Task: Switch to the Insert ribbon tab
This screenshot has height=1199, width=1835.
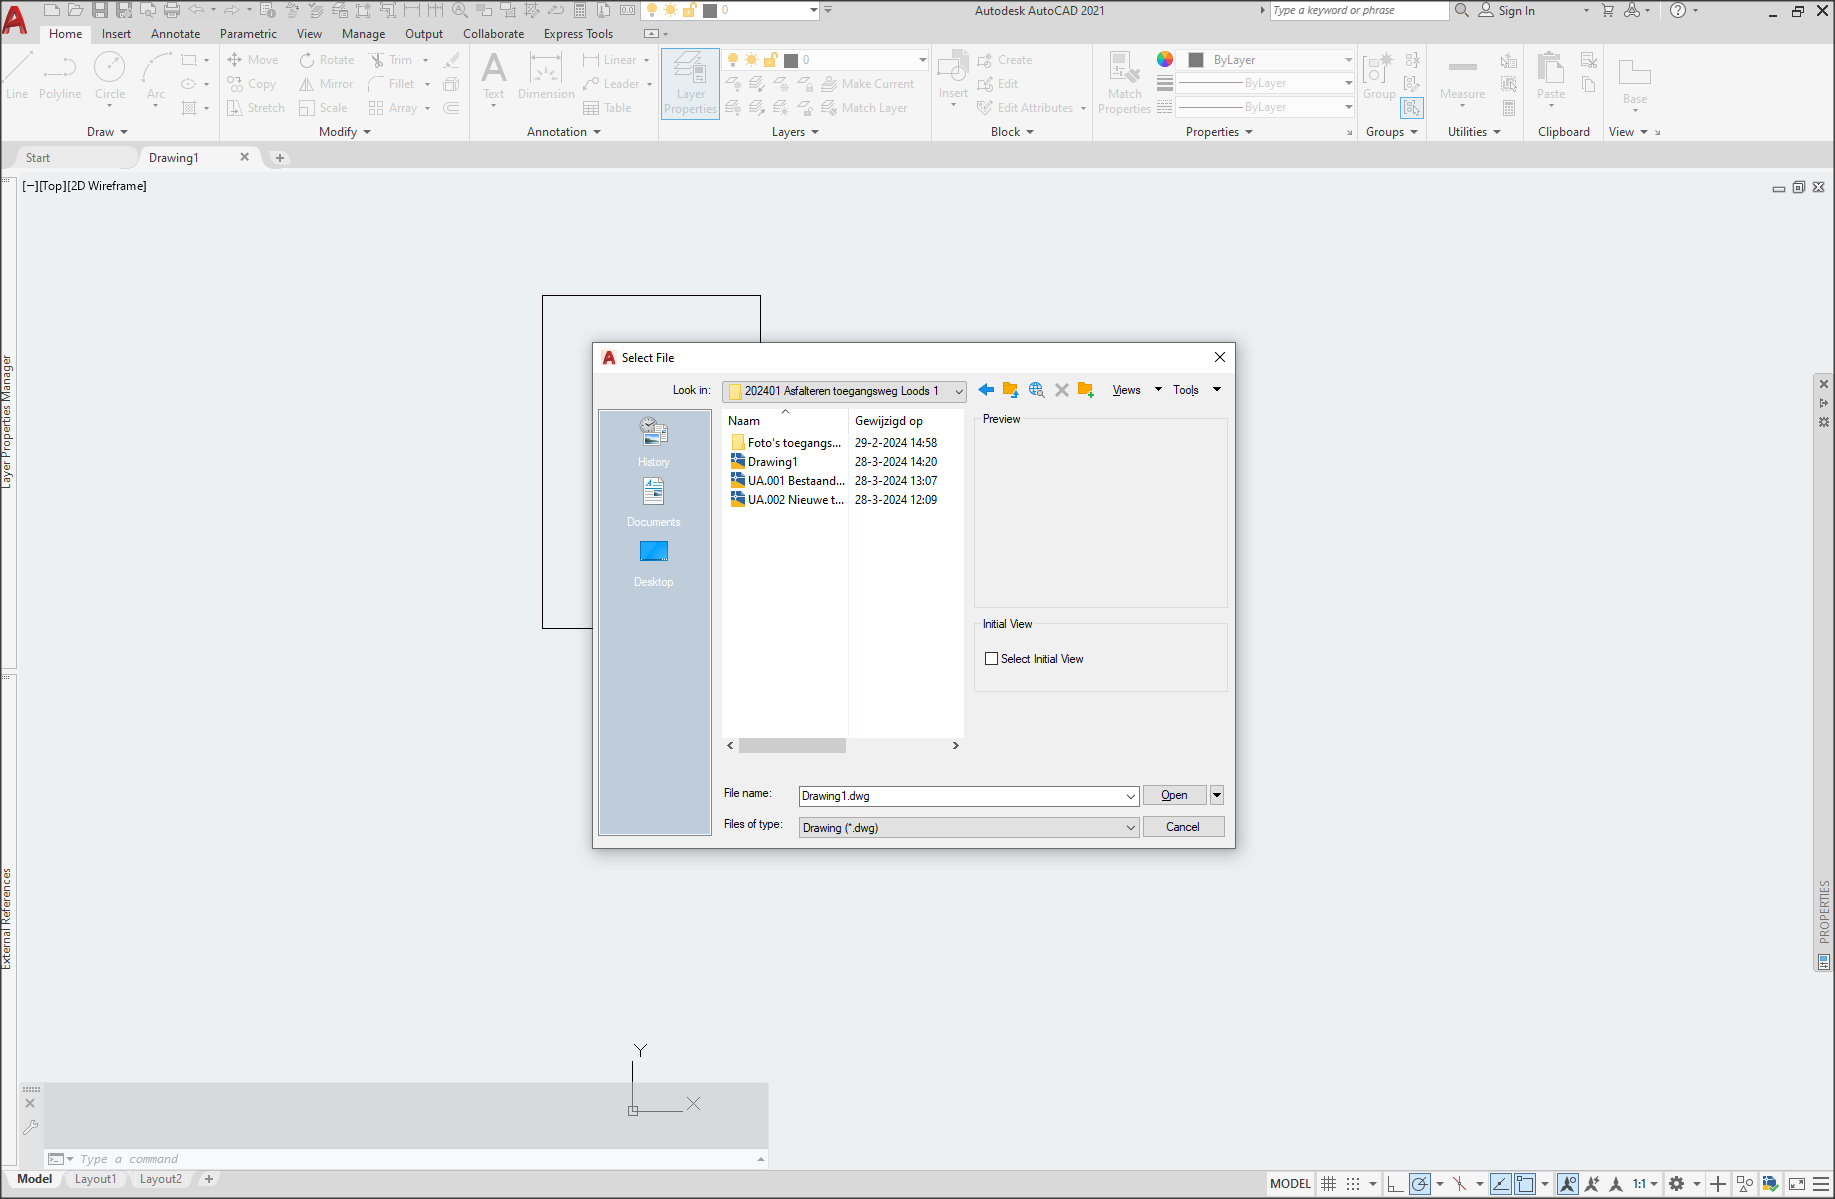Action: pyautogui.click(x=116, y=34)
